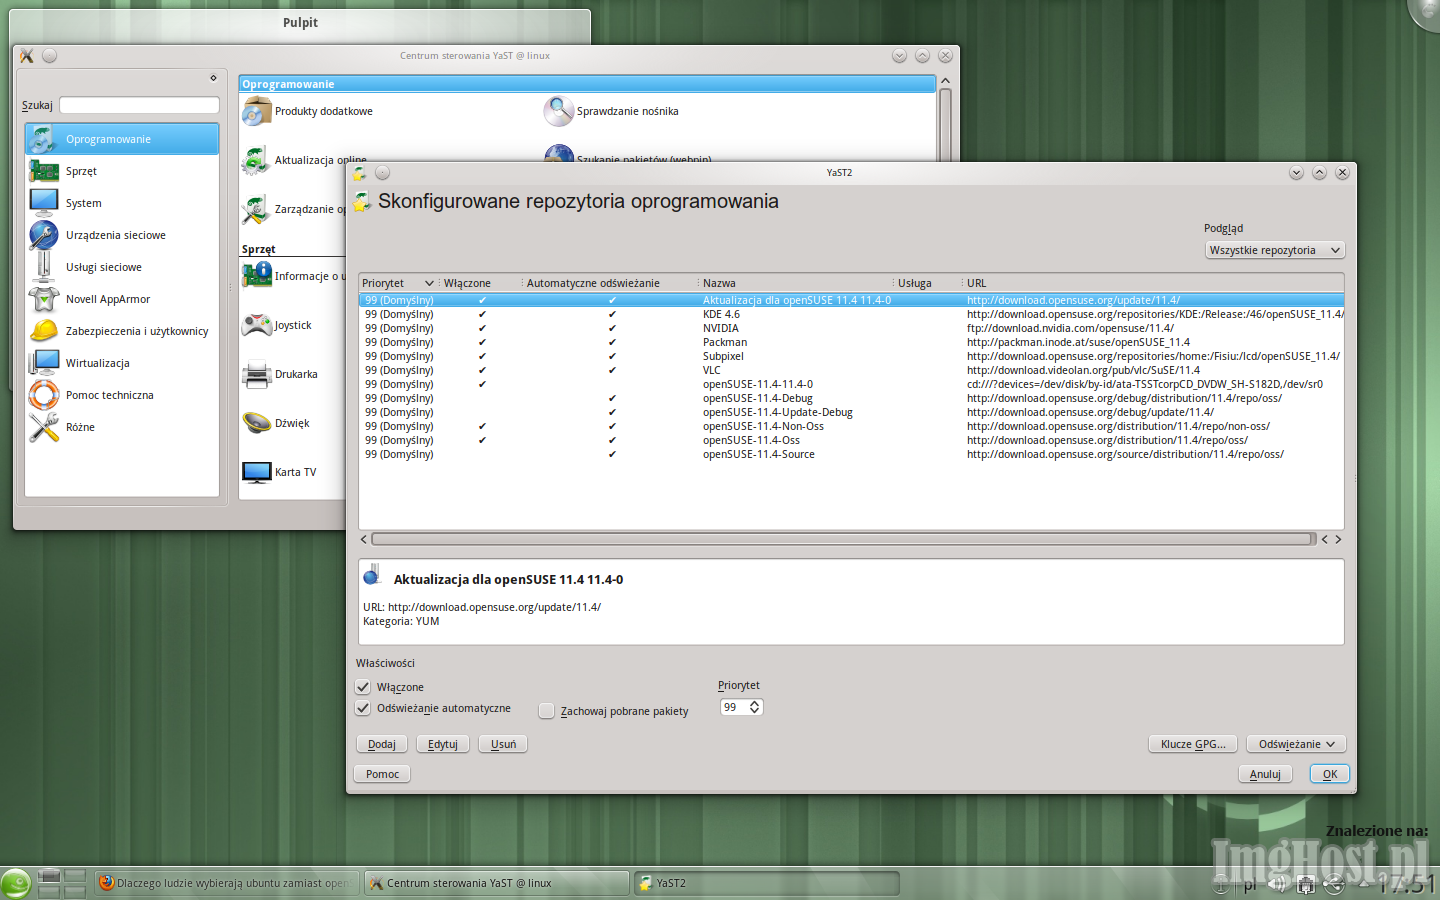This screenshot has width=1440, height=900.
Task: Click YaST module list scrollbar up arrow
Action: [945, 81]
